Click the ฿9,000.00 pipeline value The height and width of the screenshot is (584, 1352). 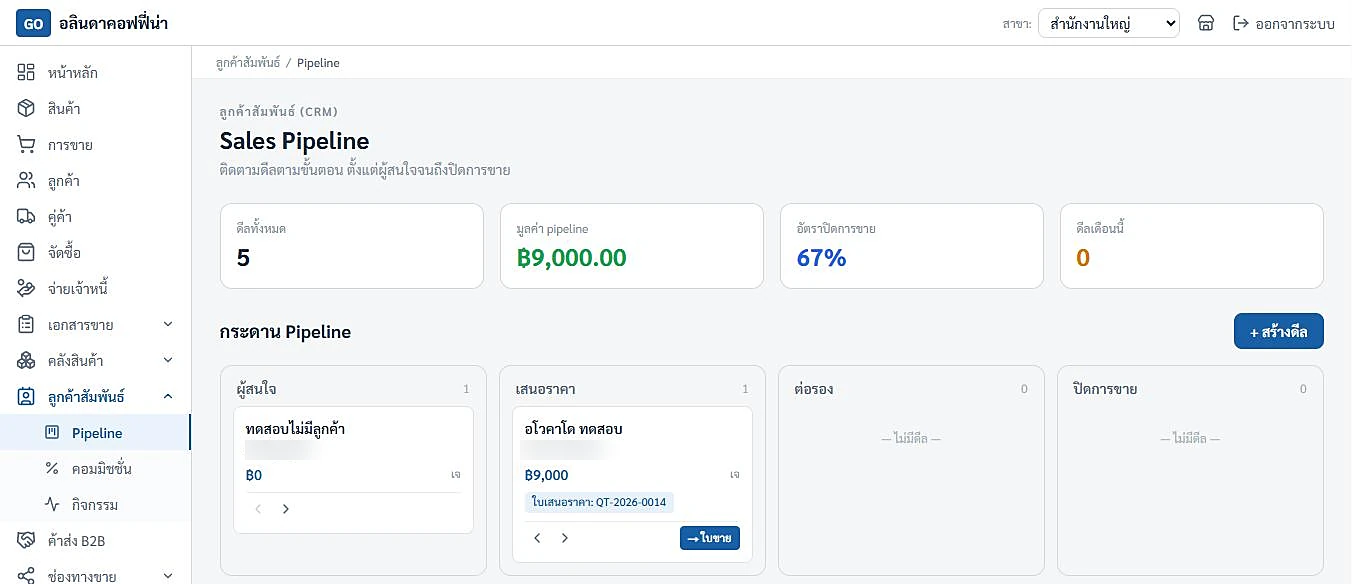coord(572,258)
